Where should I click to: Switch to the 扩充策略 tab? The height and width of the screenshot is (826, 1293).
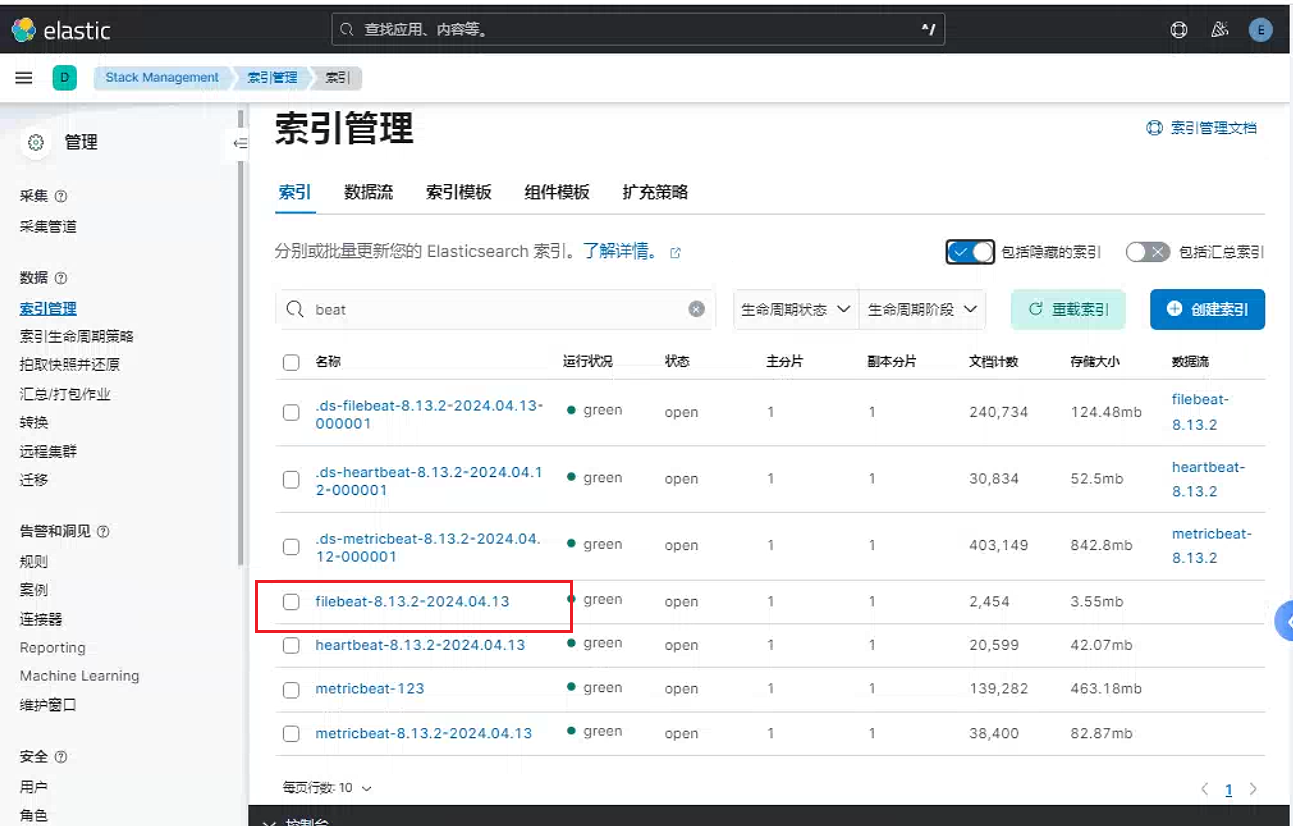[655, 192]
